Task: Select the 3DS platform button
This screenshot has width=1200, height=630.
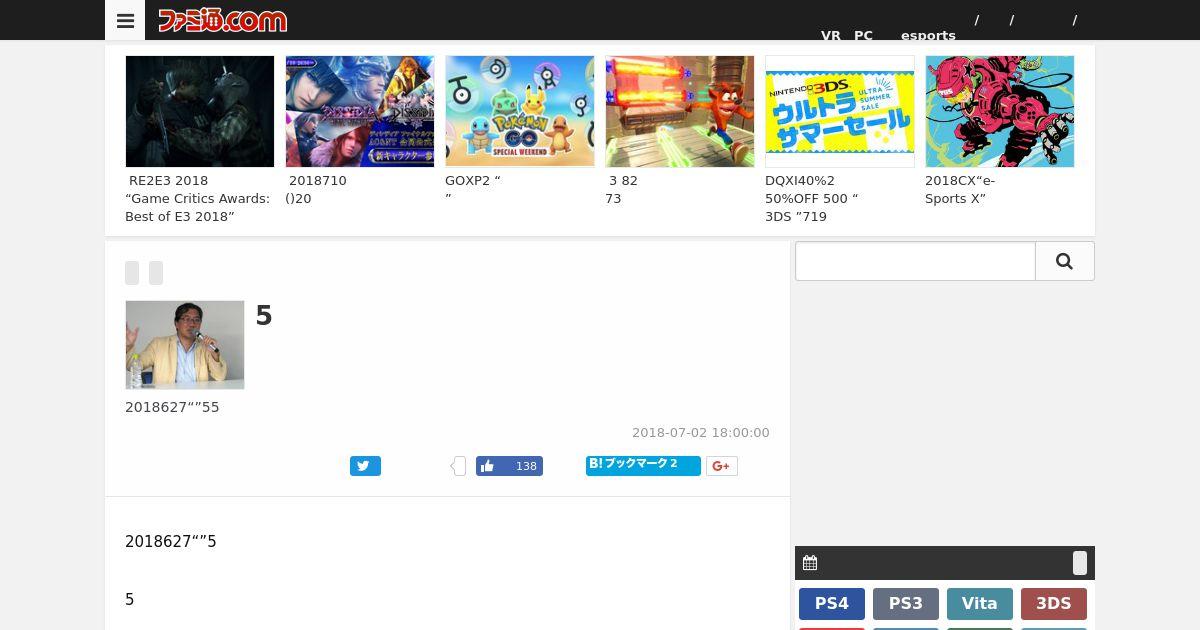Action: 1054,604
